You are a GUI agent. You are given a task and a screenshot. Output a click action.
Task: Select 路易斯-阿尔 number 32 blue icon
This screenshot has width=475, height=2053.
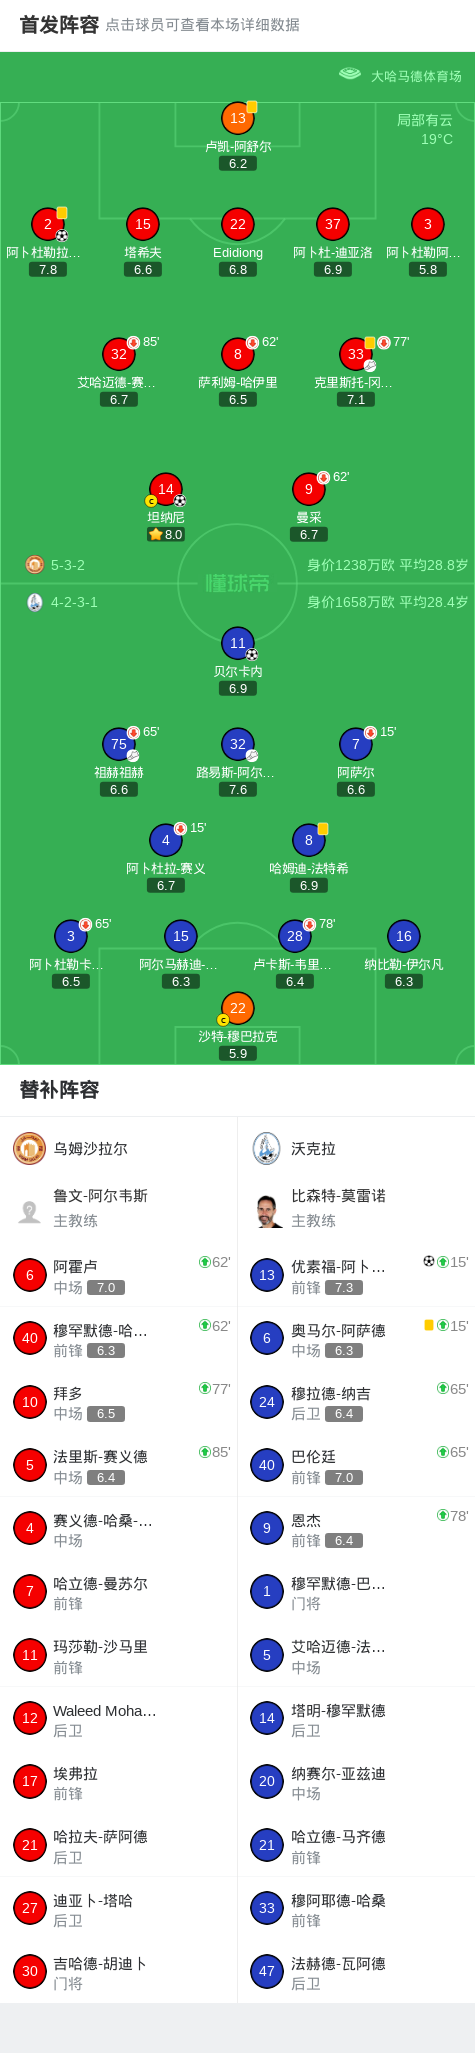click(237, 744)
